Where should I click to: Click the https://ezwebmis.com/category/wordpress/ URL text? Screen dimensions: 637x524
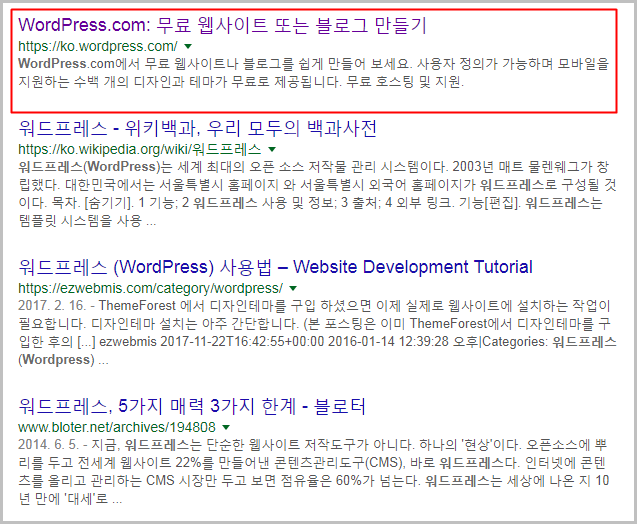150,288
